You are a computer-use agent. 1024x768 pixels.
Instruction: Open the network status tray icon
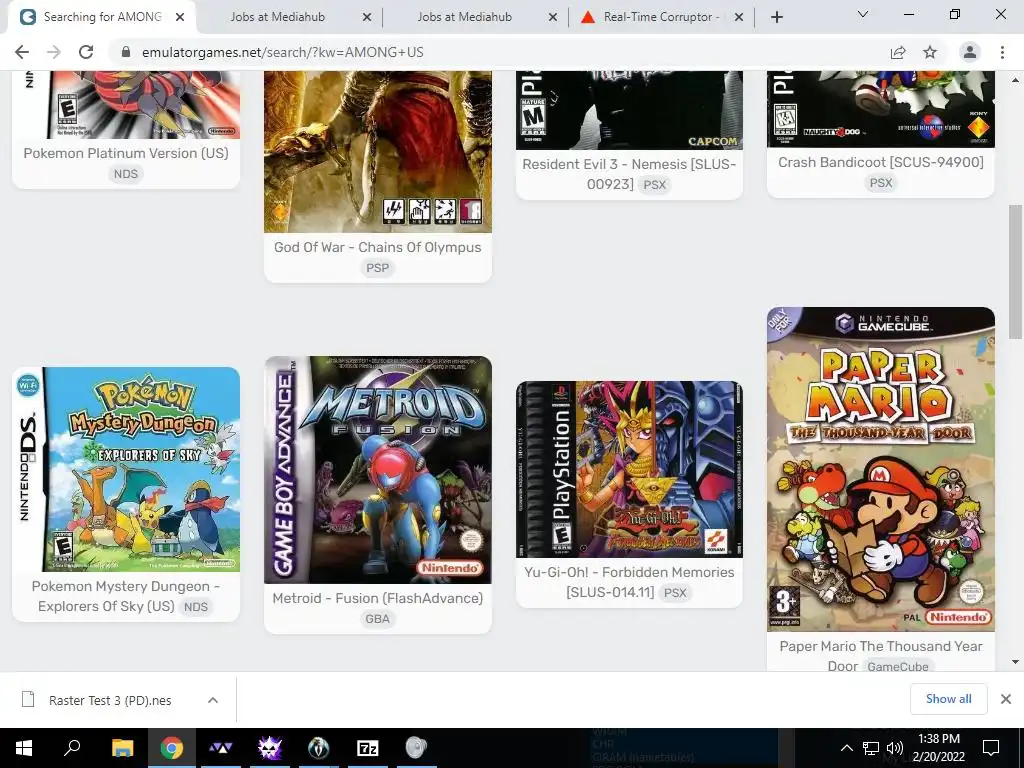[871, 748]
